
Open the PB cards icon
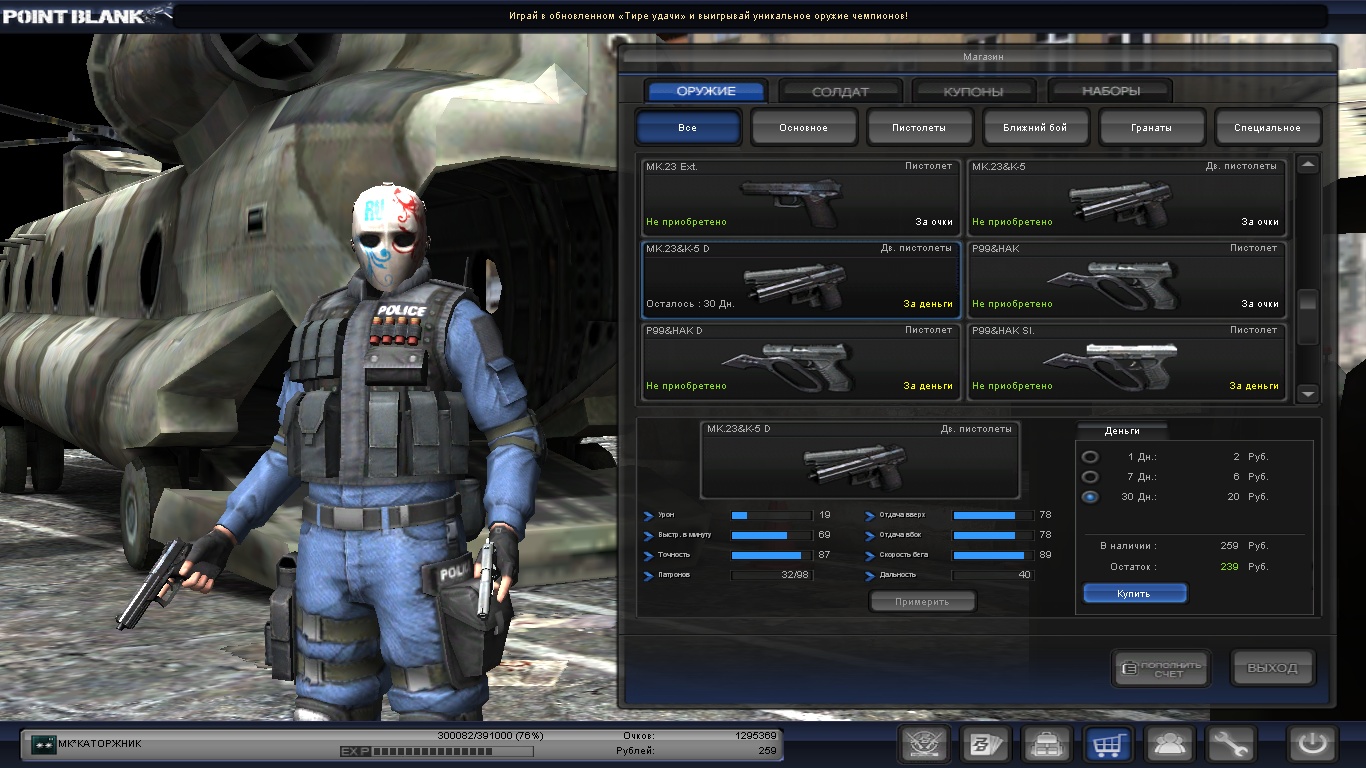click(986, 744)
